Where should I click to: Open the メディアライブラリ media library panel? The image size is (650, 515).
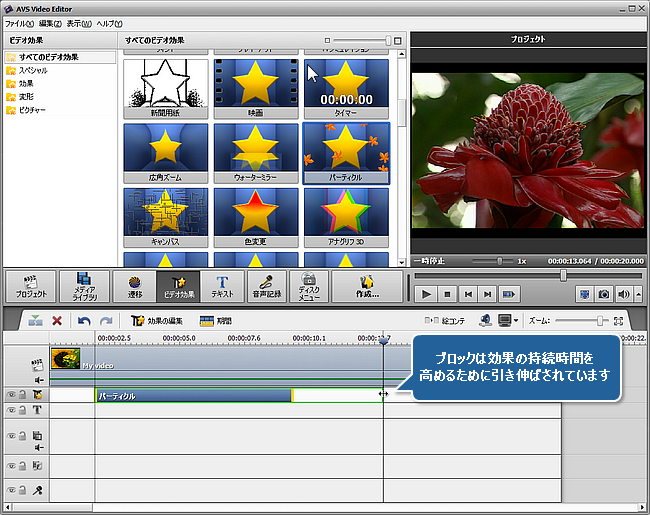[85, 285]
